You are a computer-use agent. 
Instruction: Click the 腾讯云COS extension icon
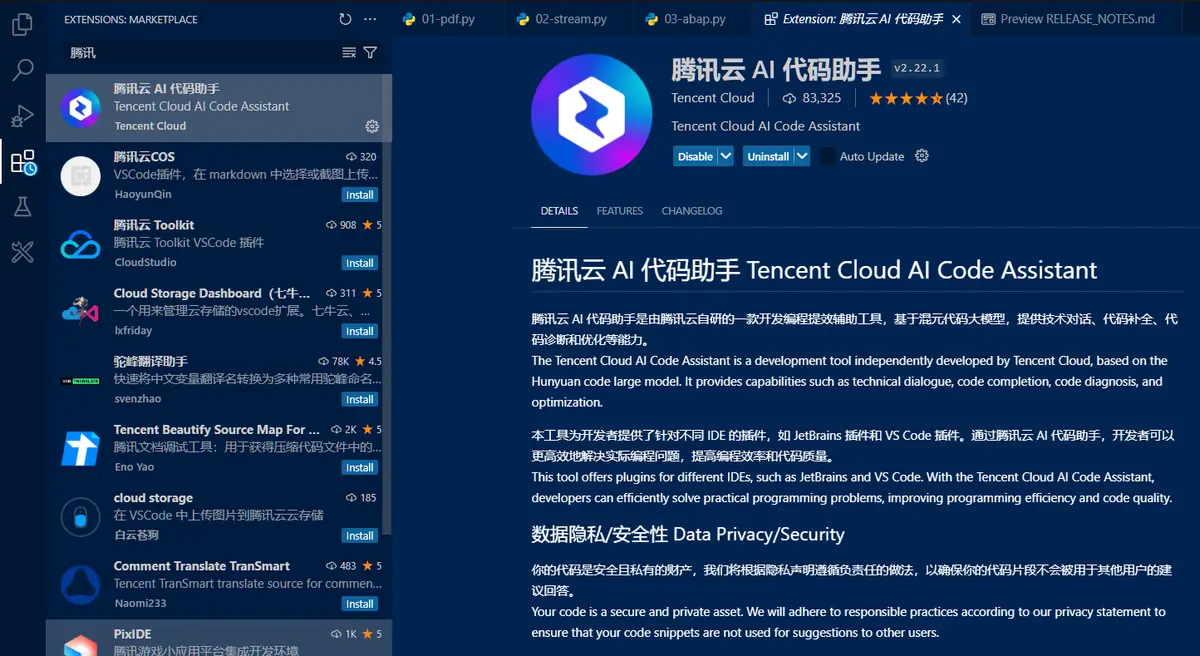80,176
